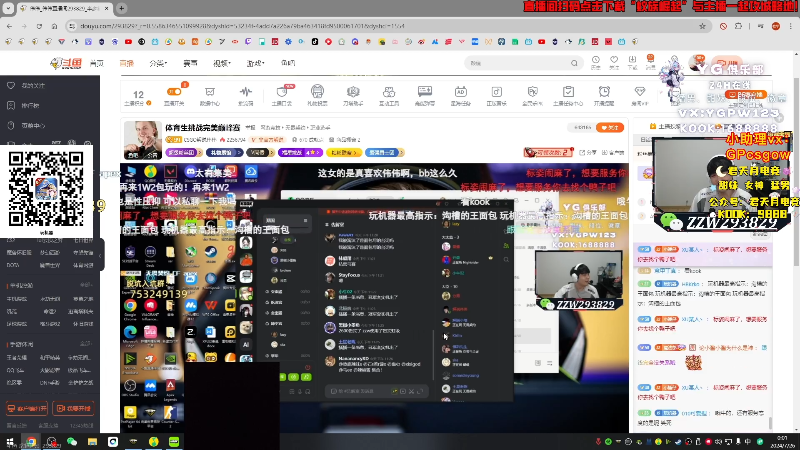Viewport: 800px width, 450px height.
Task: Click the browser back arrow
Action: coord(9,26)
